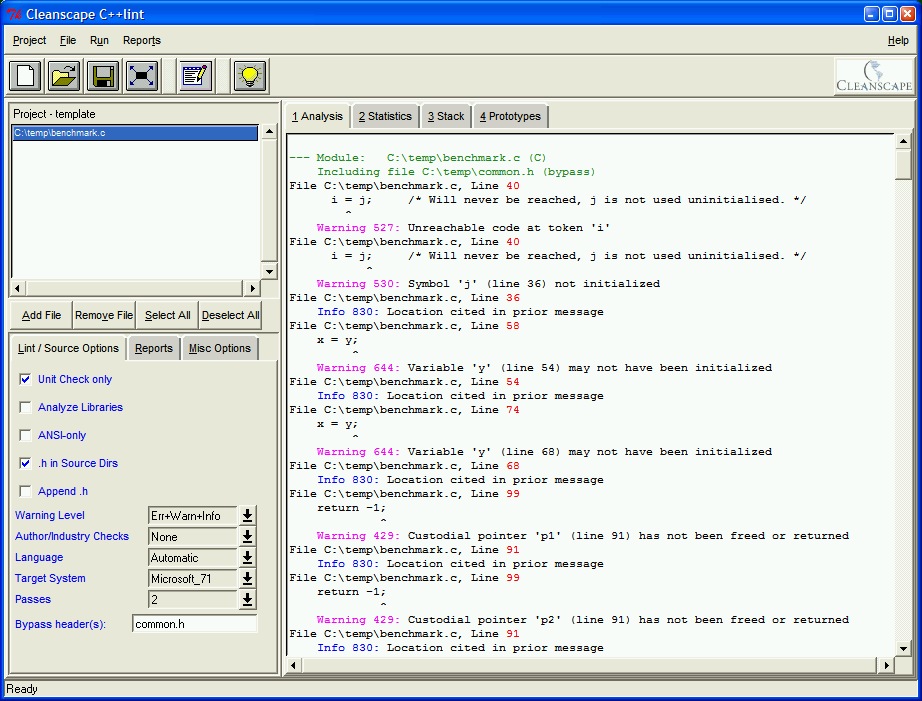Open the Project menu
Image resolution: width=922 pixels, height=701 pixels.
[29, 41]
